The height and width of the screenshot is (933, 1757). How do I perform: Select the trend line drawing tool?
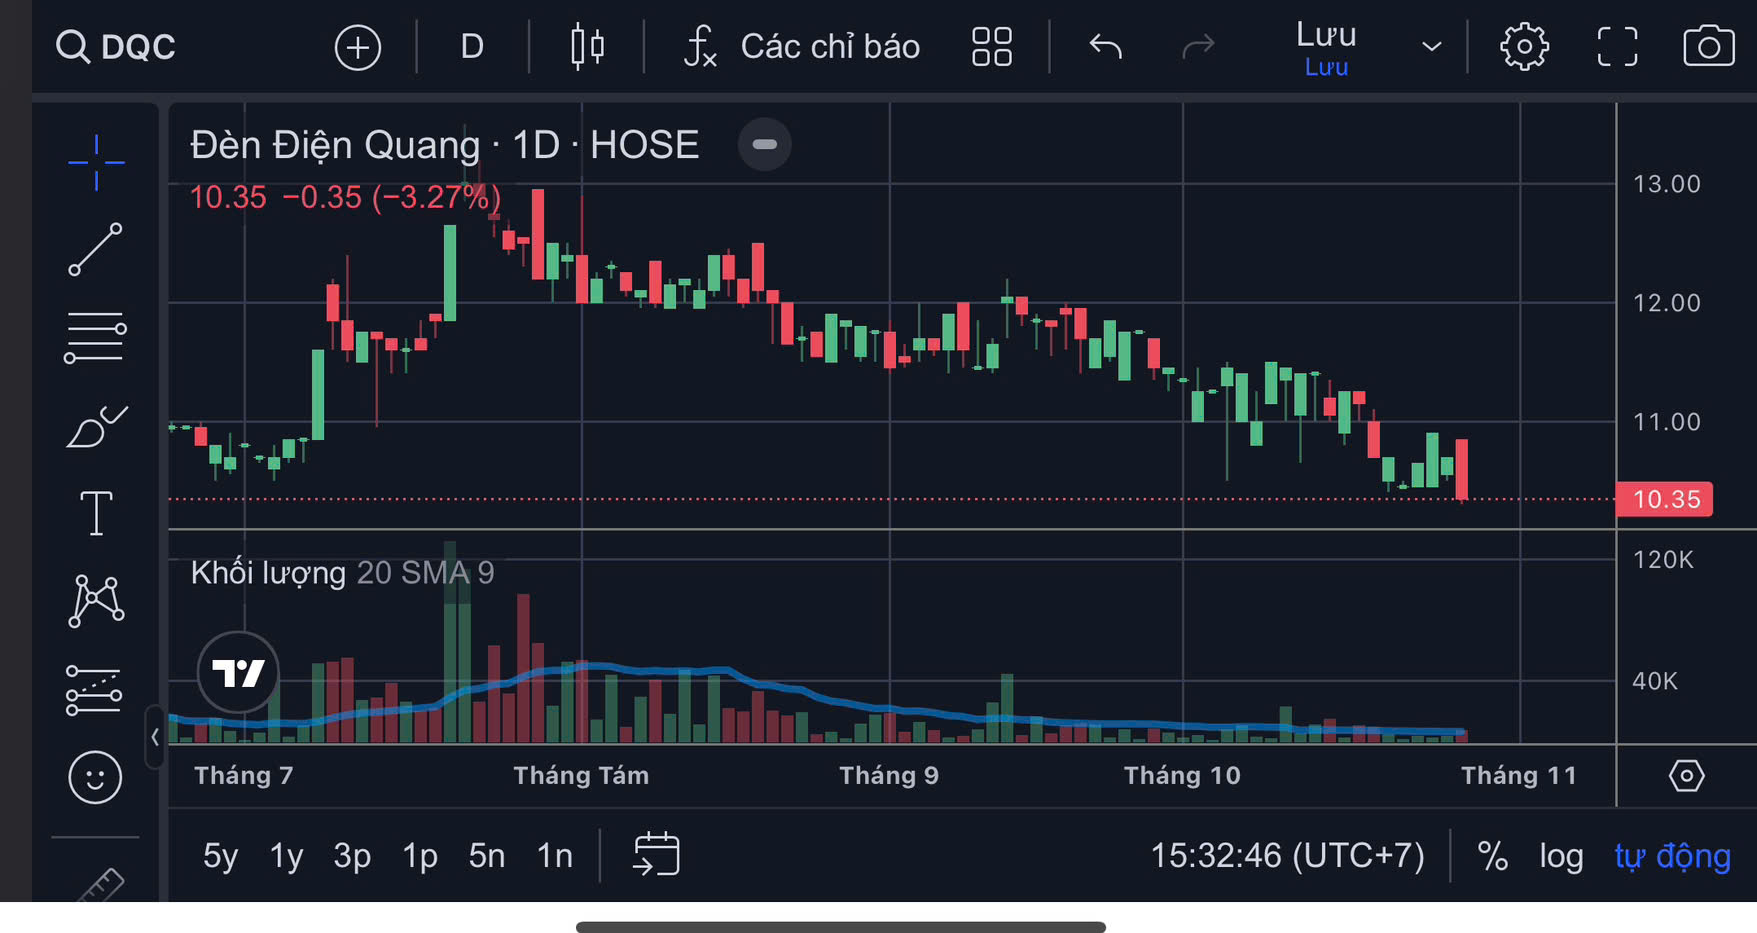96,249
